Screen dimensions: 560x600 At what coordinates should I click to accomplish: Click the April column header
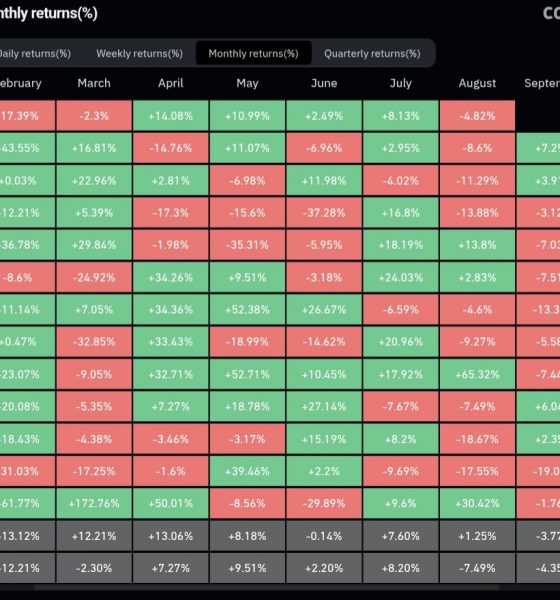[x=171, y=83]
